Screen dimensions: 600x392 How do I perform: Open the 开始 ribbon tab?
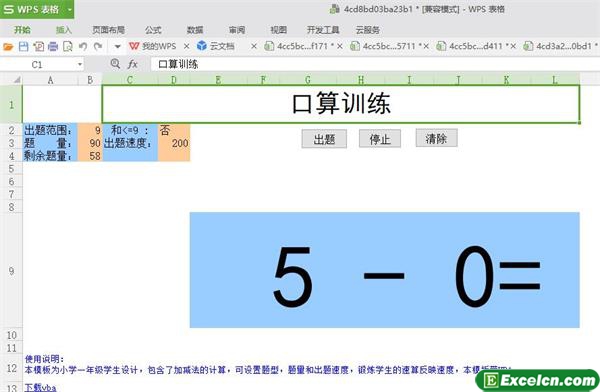pos(22,30)
